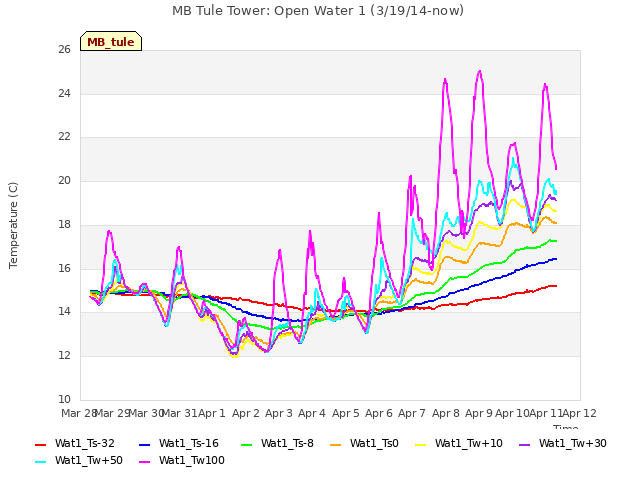Click the magenta Wat1_Tw100 legend swatch

click(145, 462)
